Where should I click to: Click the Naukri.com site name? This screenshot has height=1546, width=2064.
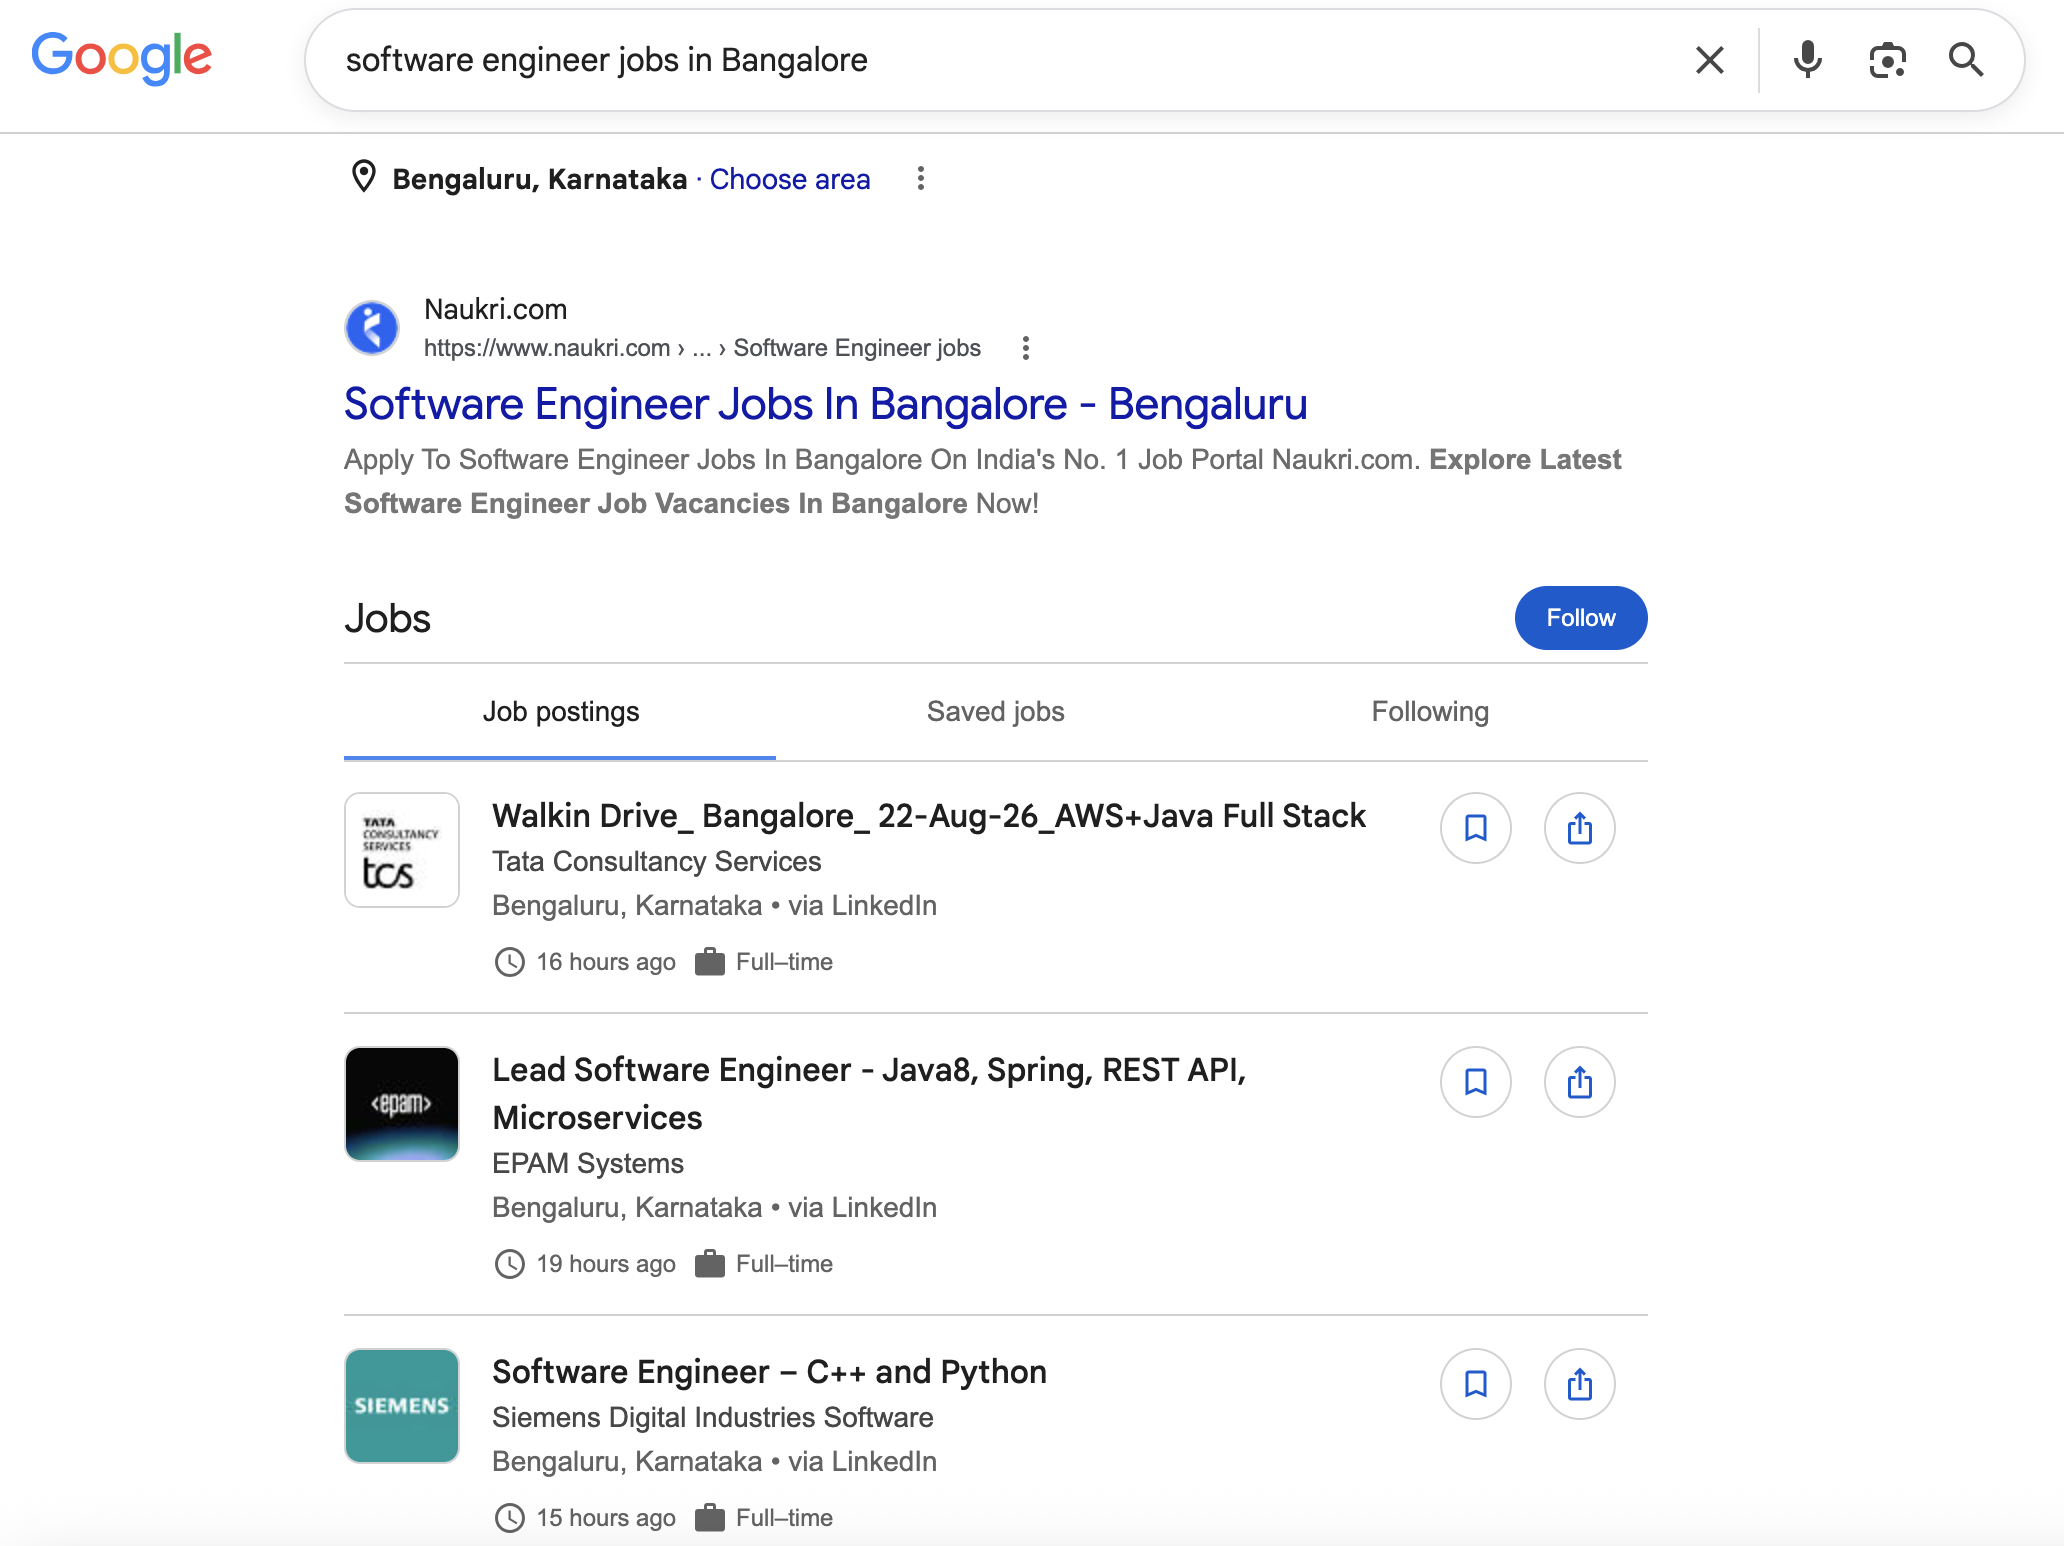tap(496, 309)
